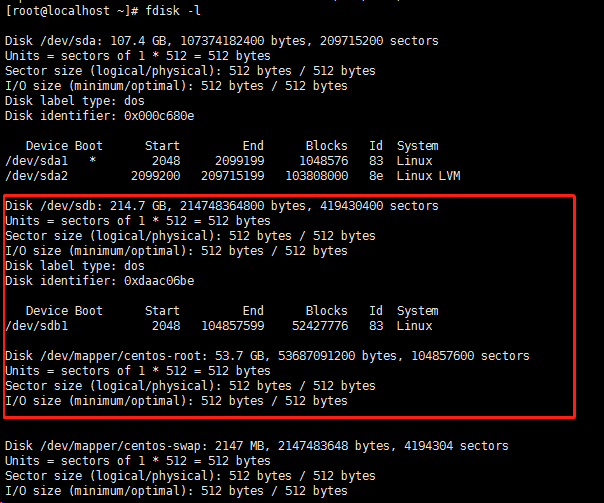Select End value '2099199'

pos(240,161)
